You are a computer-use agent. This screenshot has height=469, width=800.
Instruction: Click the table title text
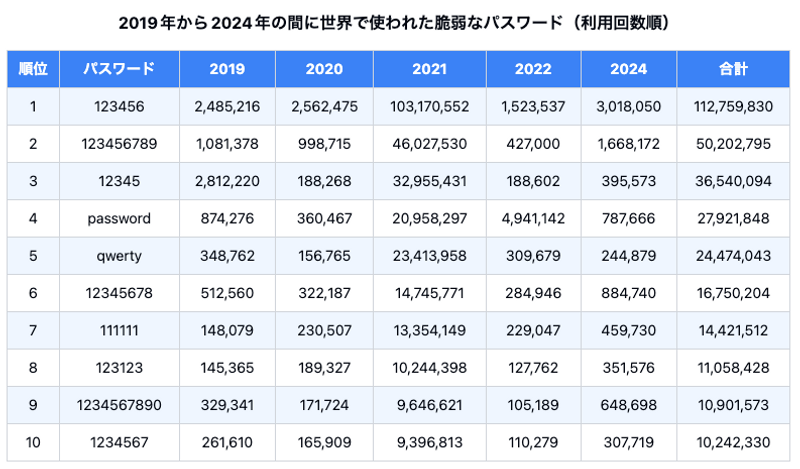pos(400,21)
